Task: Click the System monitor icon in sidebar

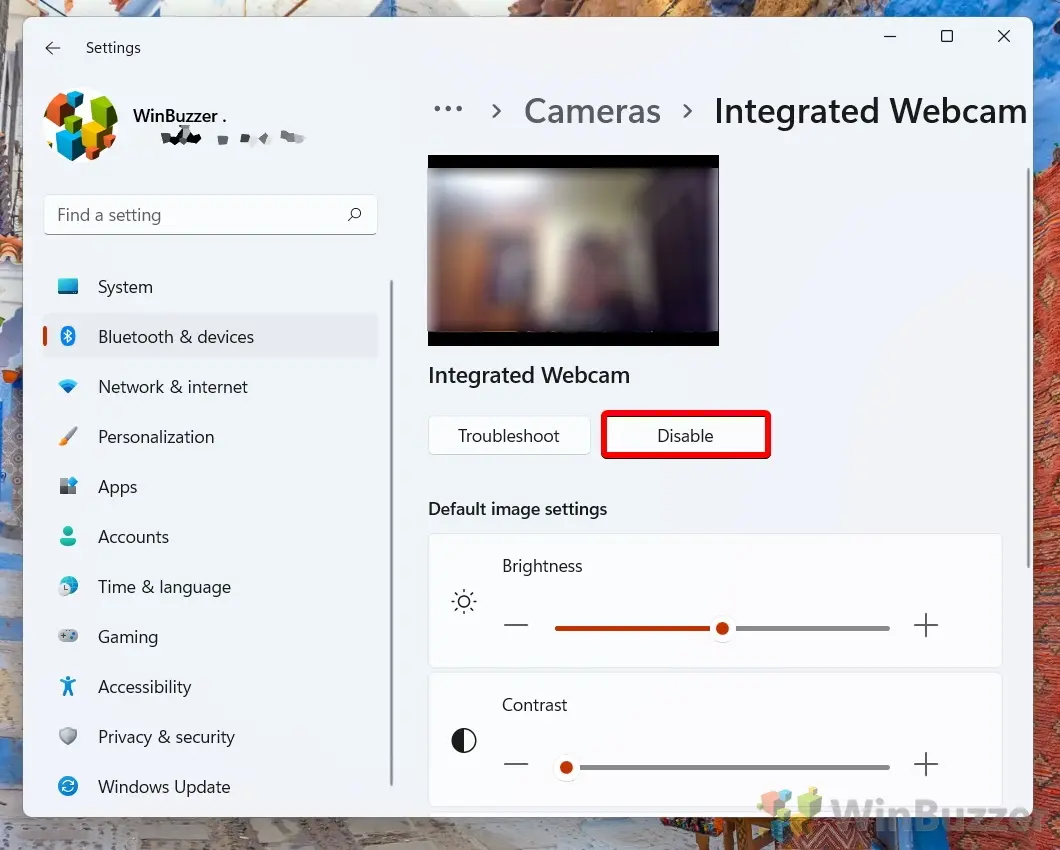Action: [68, 287]
